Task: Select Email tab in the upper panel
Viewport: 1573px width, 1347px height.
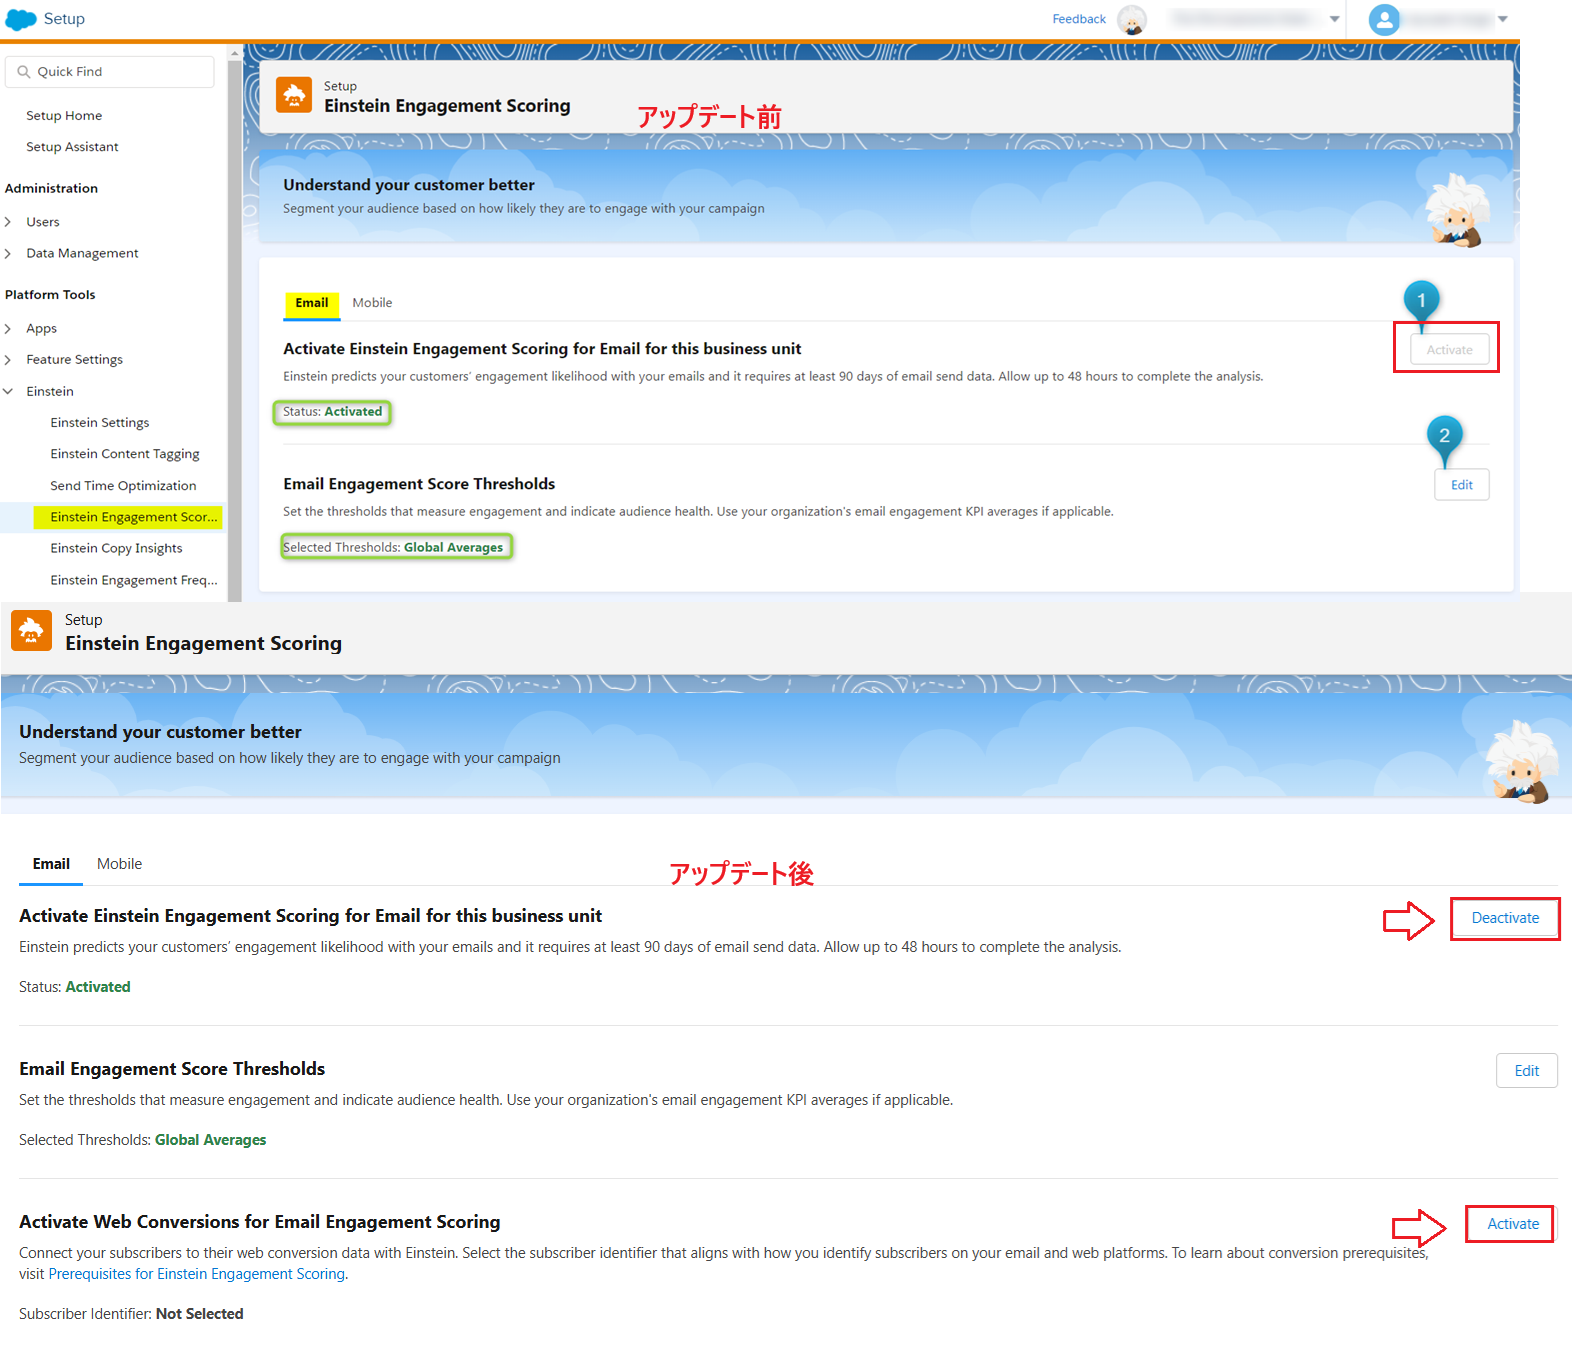Action: [312, 303]
